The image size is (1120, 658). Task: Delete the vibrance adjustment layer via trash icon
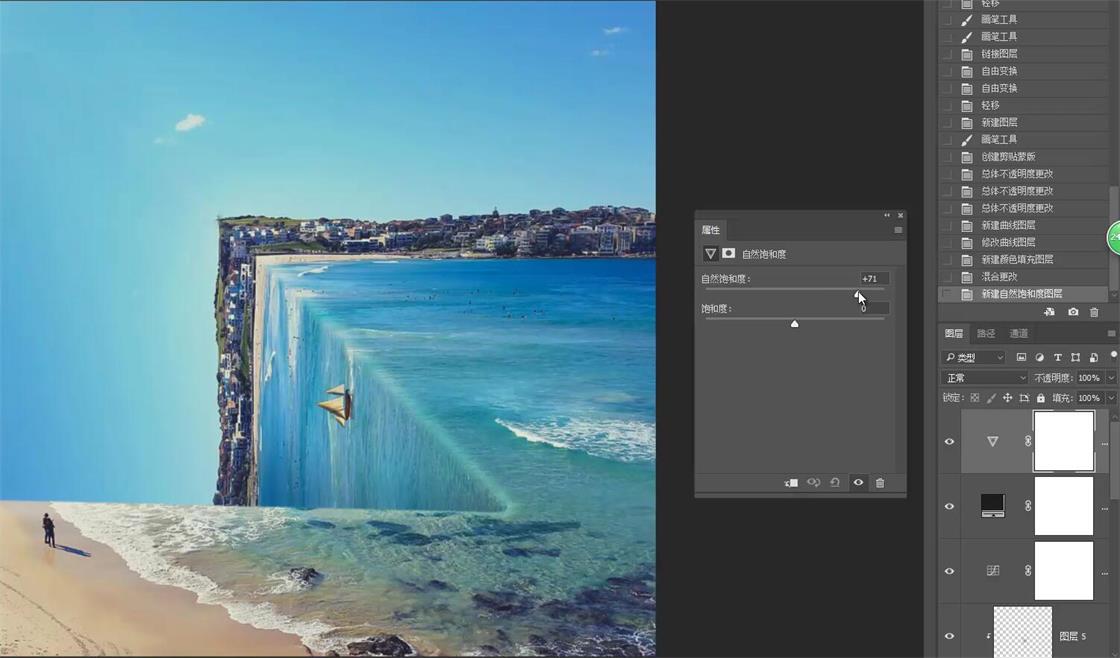pos(880,483)
